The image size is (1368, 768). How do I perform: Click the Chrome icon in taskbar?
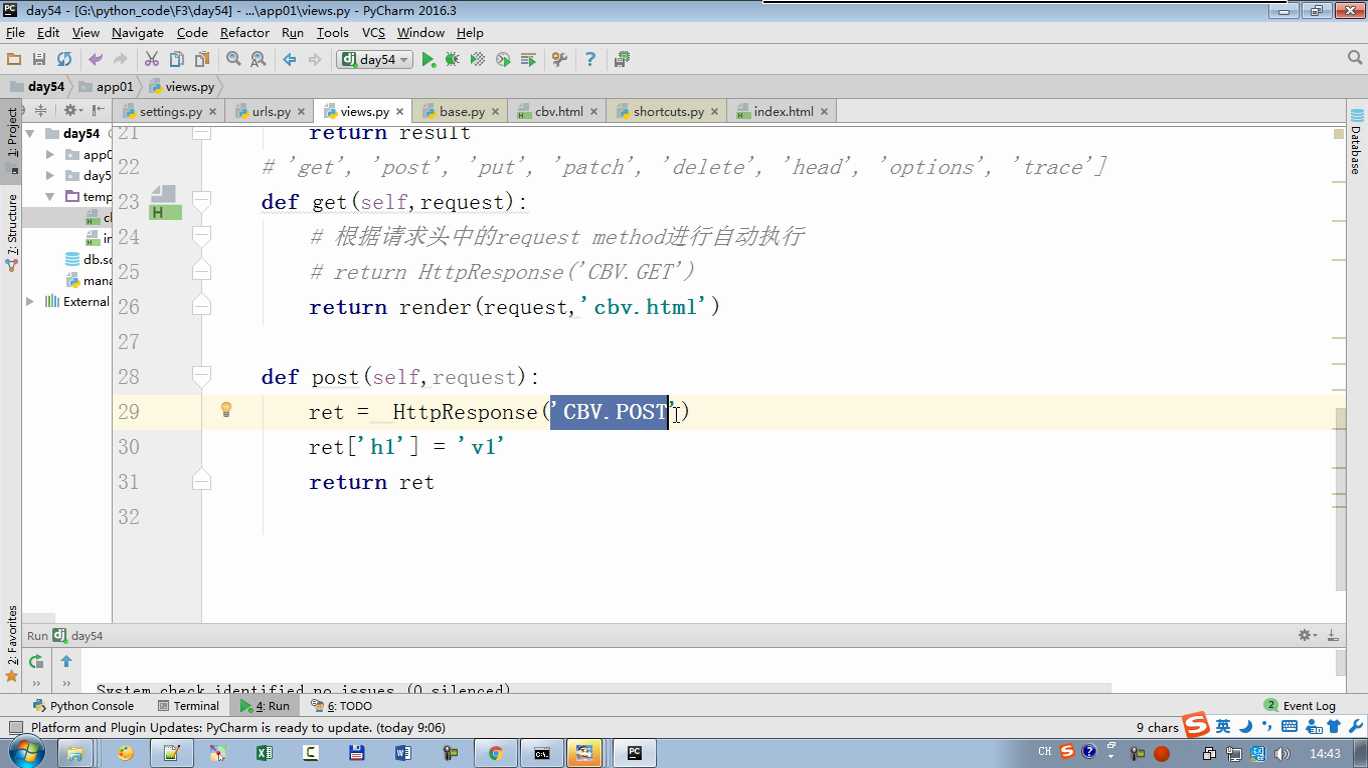click(x=495, y=753)
